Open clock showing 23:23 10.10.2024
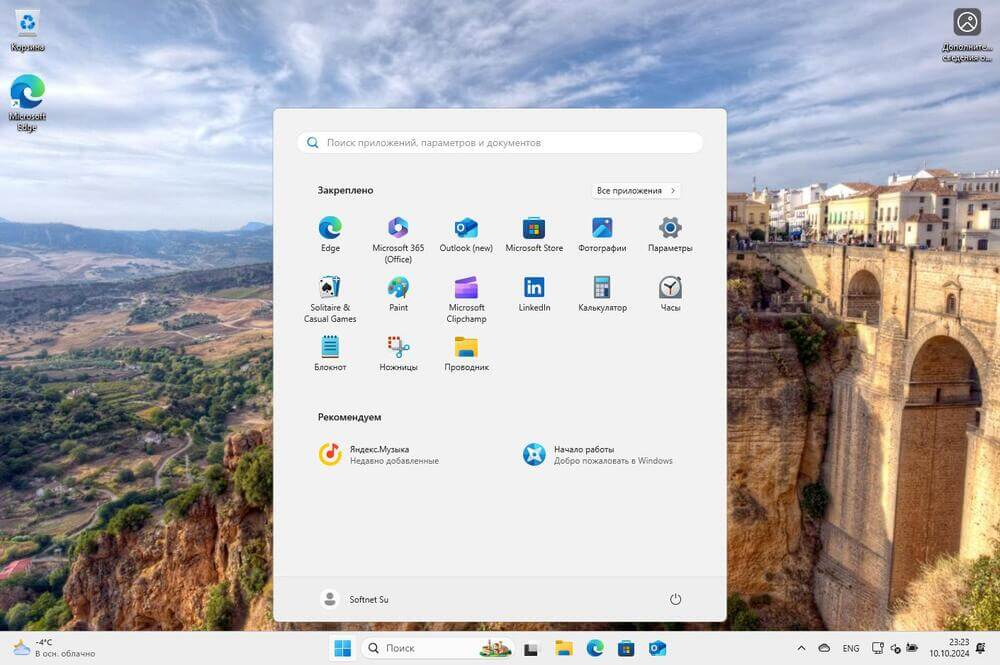Image resolution: width=1000 pixels, height=665 pixels. 949,648
